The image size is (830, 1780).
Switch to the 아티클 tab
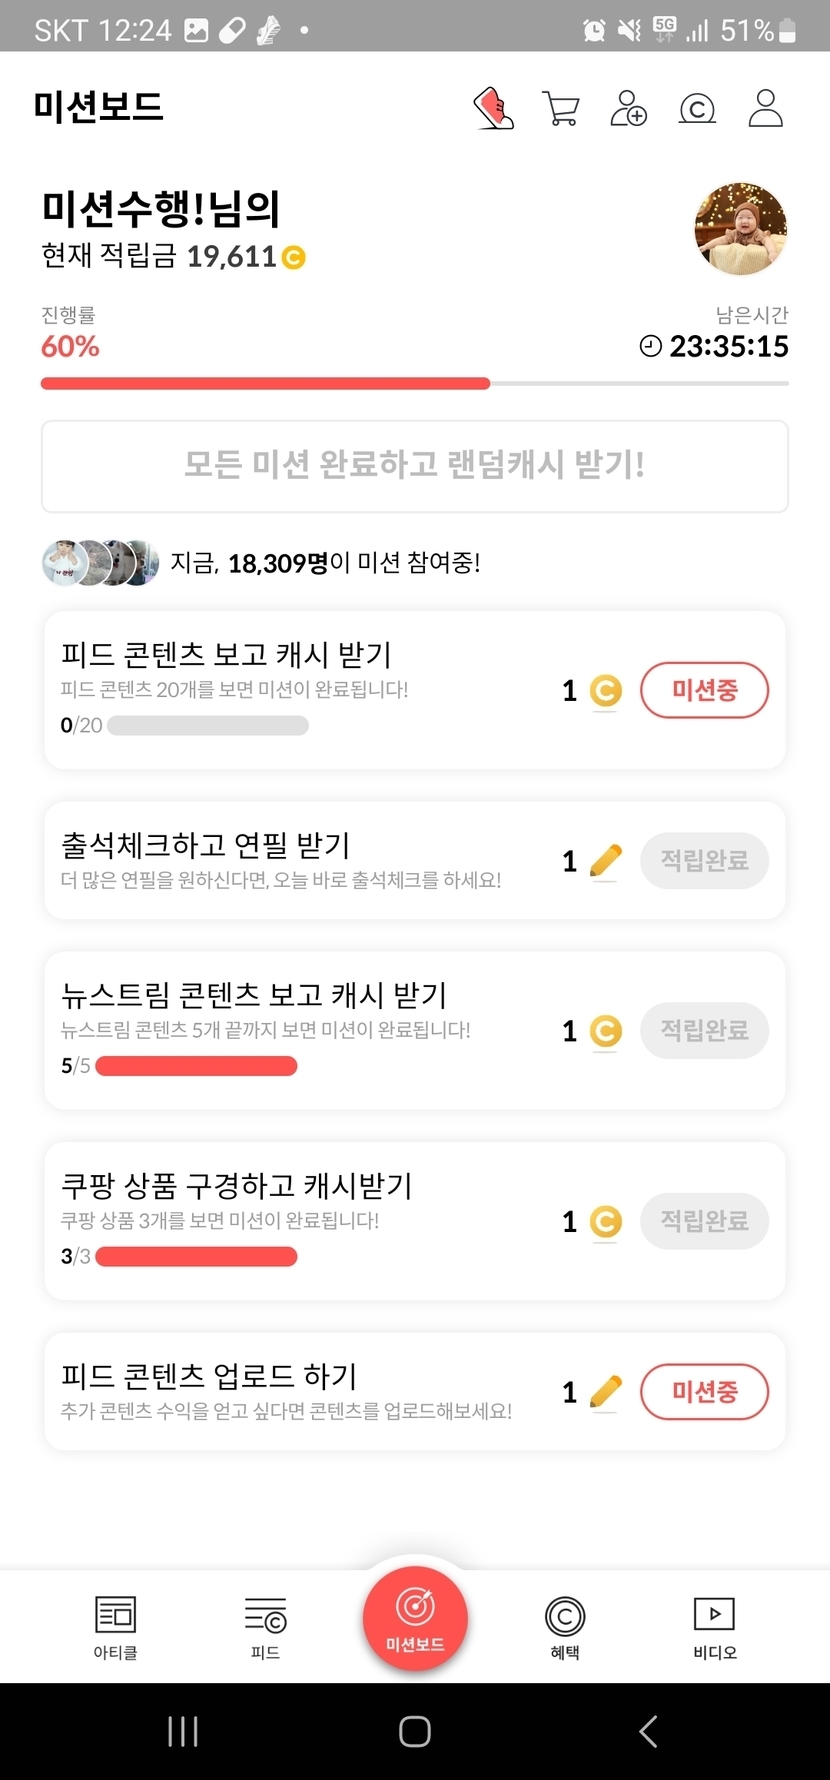(115, 1627)
